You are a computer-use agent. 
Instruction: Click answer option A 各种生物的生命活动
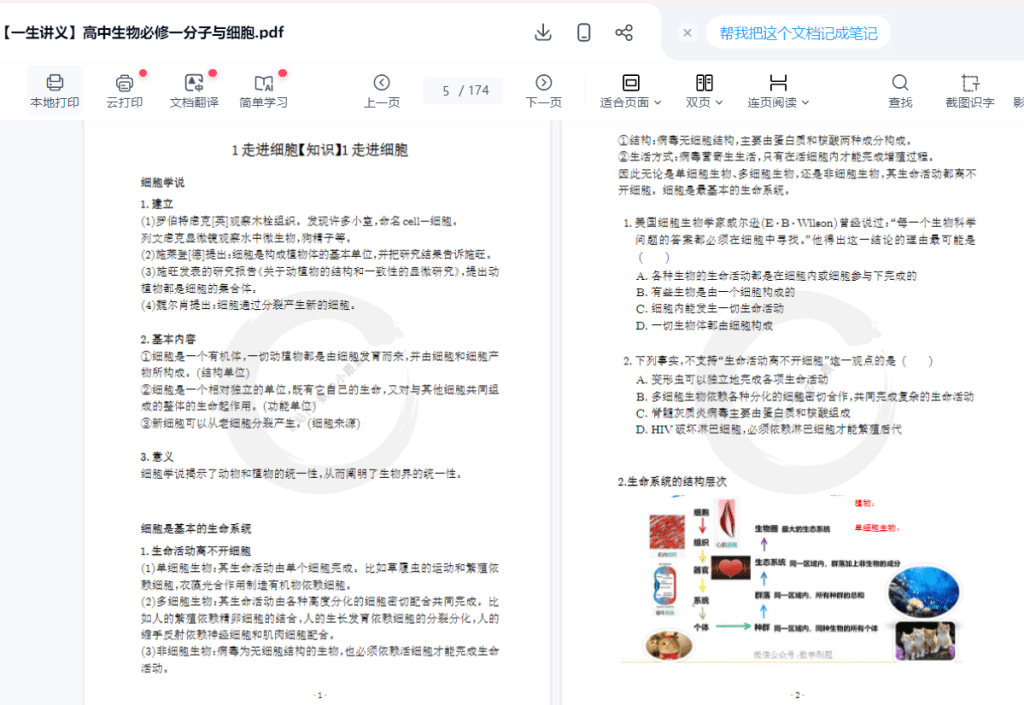pyautogui.click(x=776, y=275)
